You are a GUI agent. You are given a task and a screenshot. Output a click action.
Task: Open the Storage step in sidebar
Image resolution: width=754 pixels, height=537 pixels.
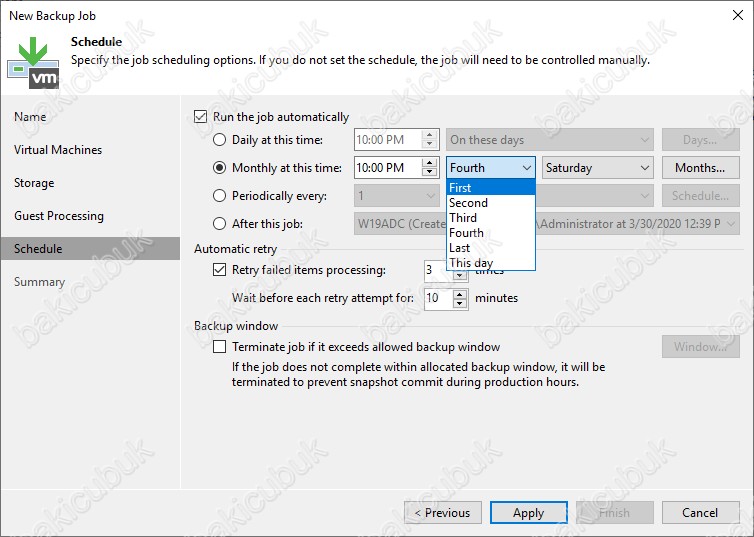click(x=90, y=183)
